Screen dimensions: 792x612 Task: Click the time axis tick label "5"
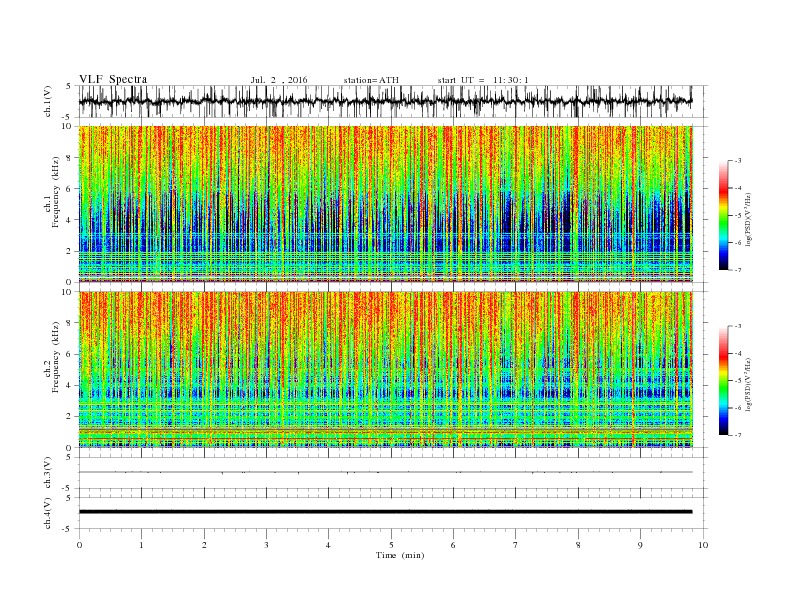(391, 545)
